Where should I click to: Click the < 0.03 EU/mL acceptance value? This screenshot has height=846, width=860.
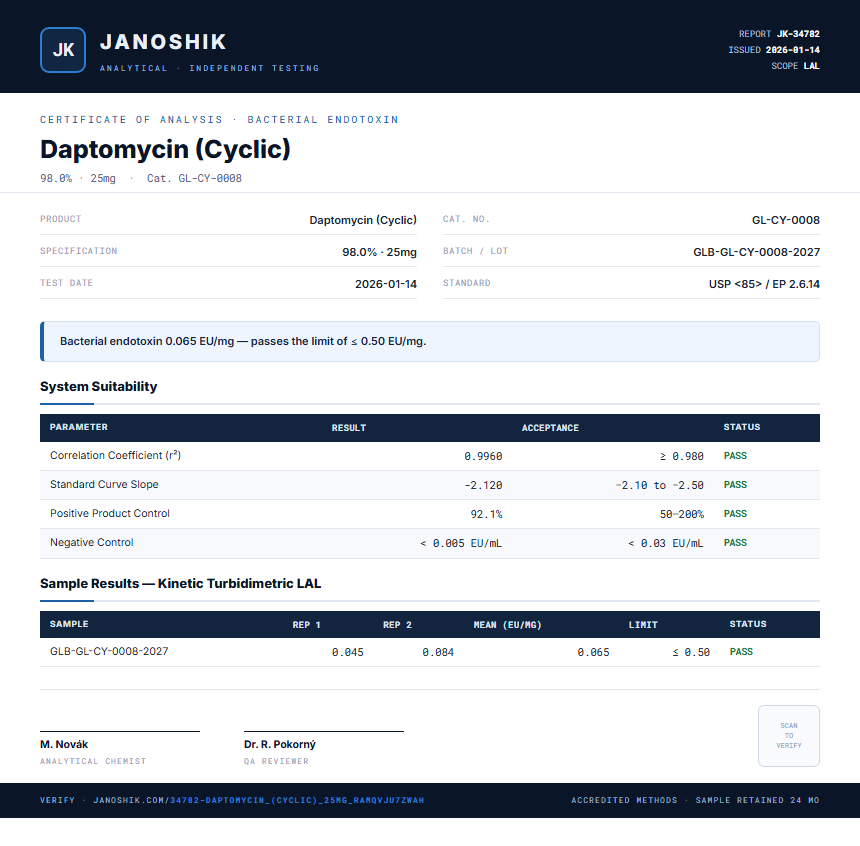665,544
